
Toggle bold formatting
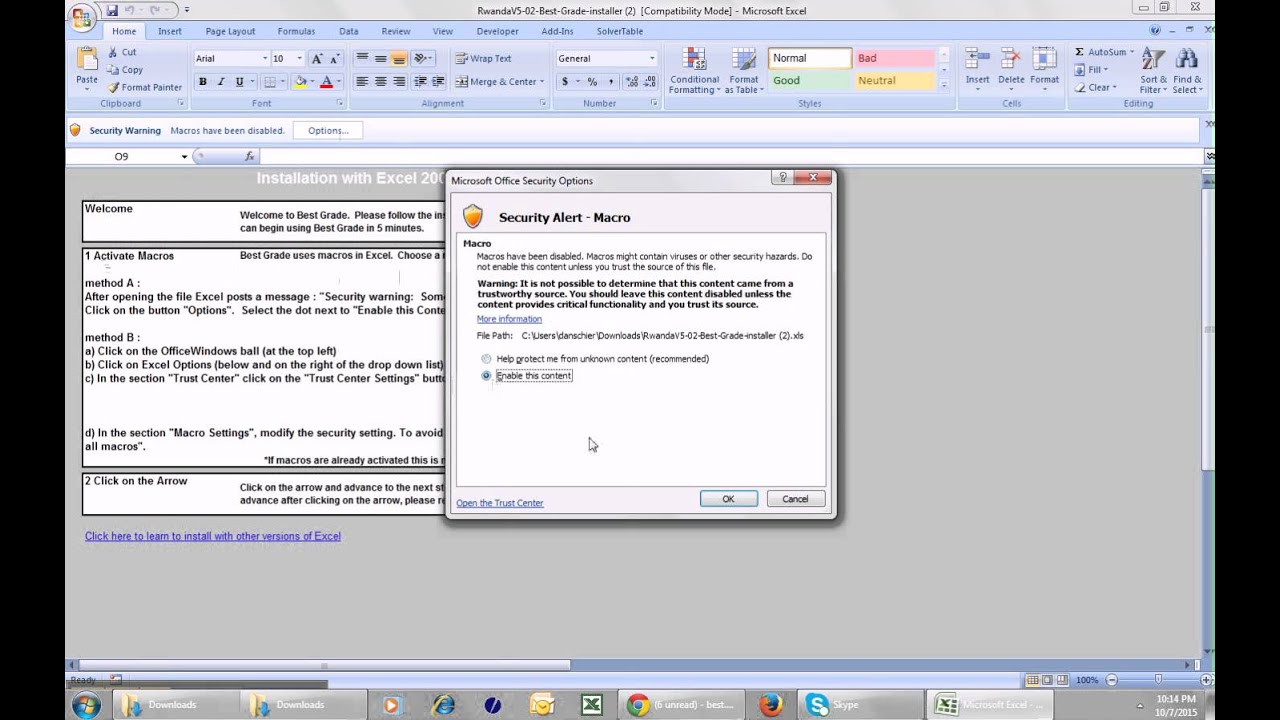click(x=203, y=82)
